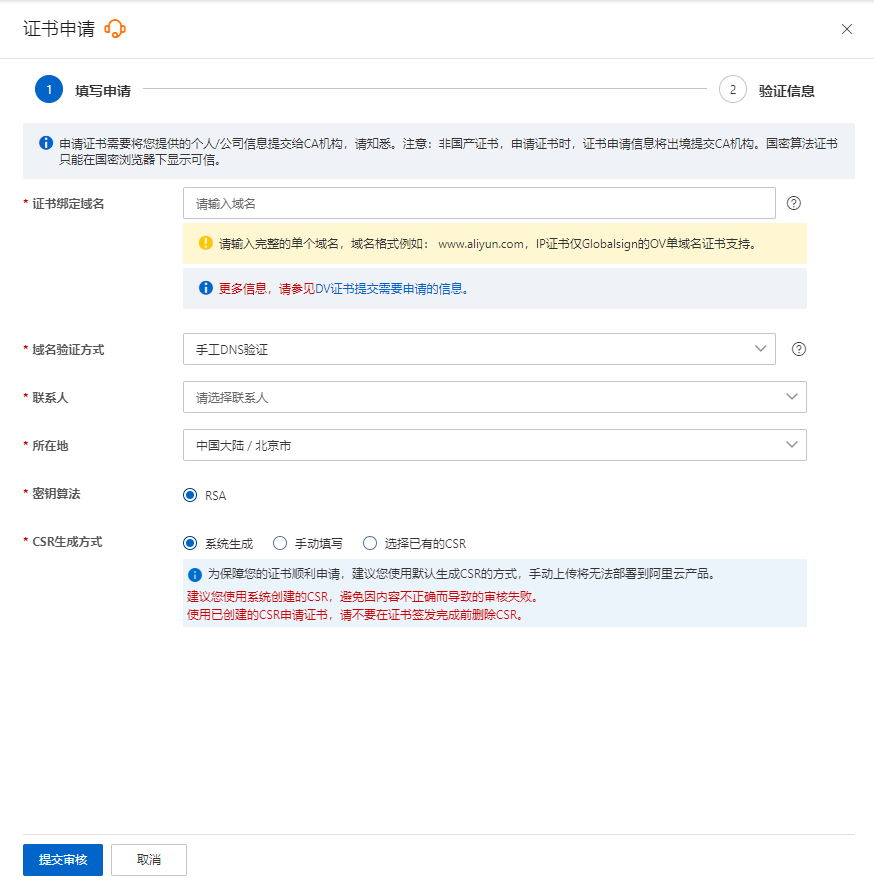Go to step 1 填写申请
Image resolution: width=874 pixels, height=884 pixels.
point(49,90)
